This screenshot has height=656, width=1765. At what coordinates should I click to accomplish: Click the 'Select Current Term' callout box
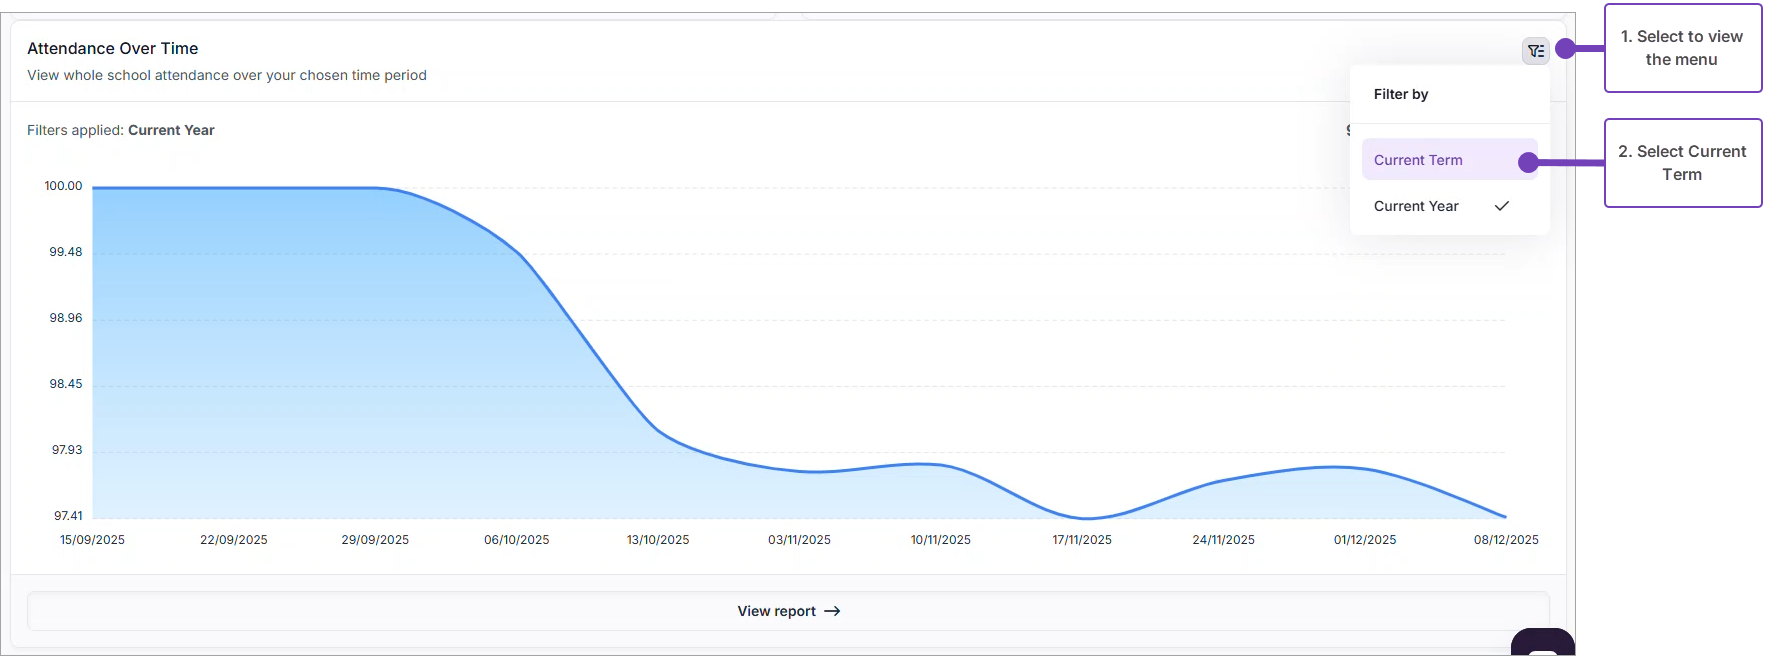(1682, 163)
